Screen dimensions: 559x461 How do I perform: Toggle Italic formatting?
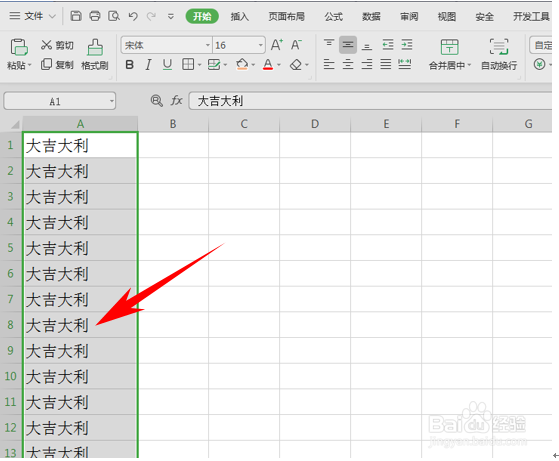tap(148, 65)
